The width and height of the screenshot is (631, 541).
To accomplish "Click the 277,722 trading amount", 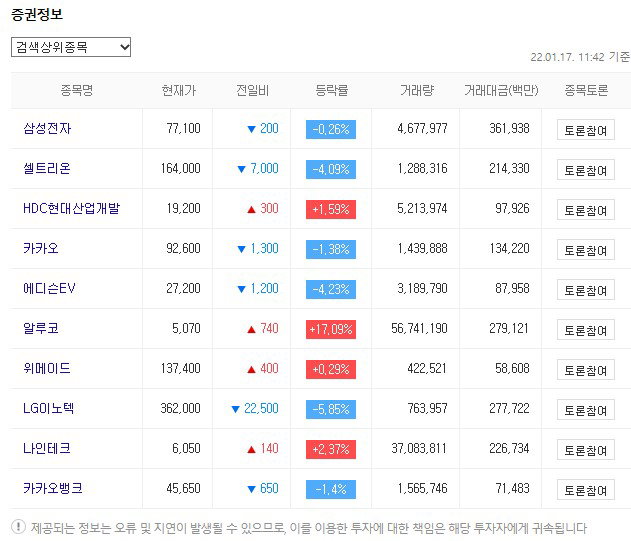I will [509, 408].
